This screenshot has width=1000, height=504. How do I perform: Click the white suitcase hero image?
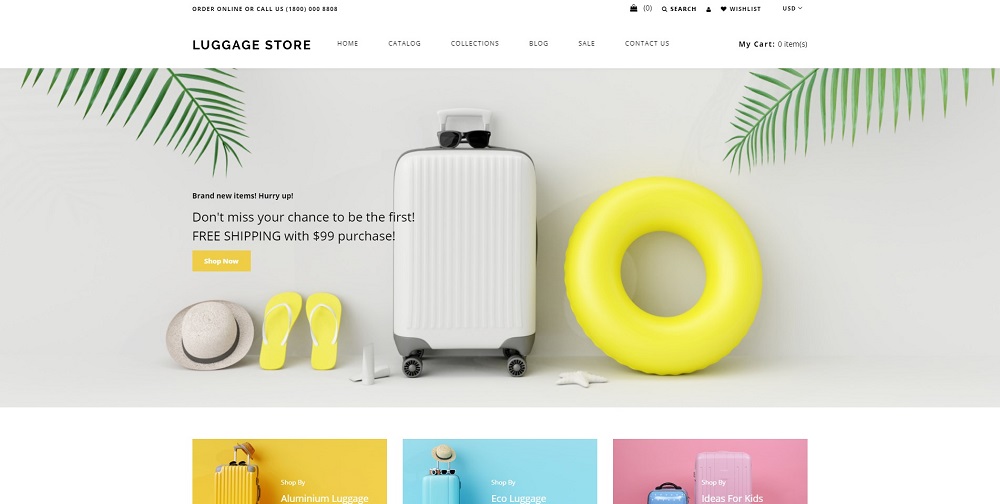pyautogui.click(x=464, y=242)
